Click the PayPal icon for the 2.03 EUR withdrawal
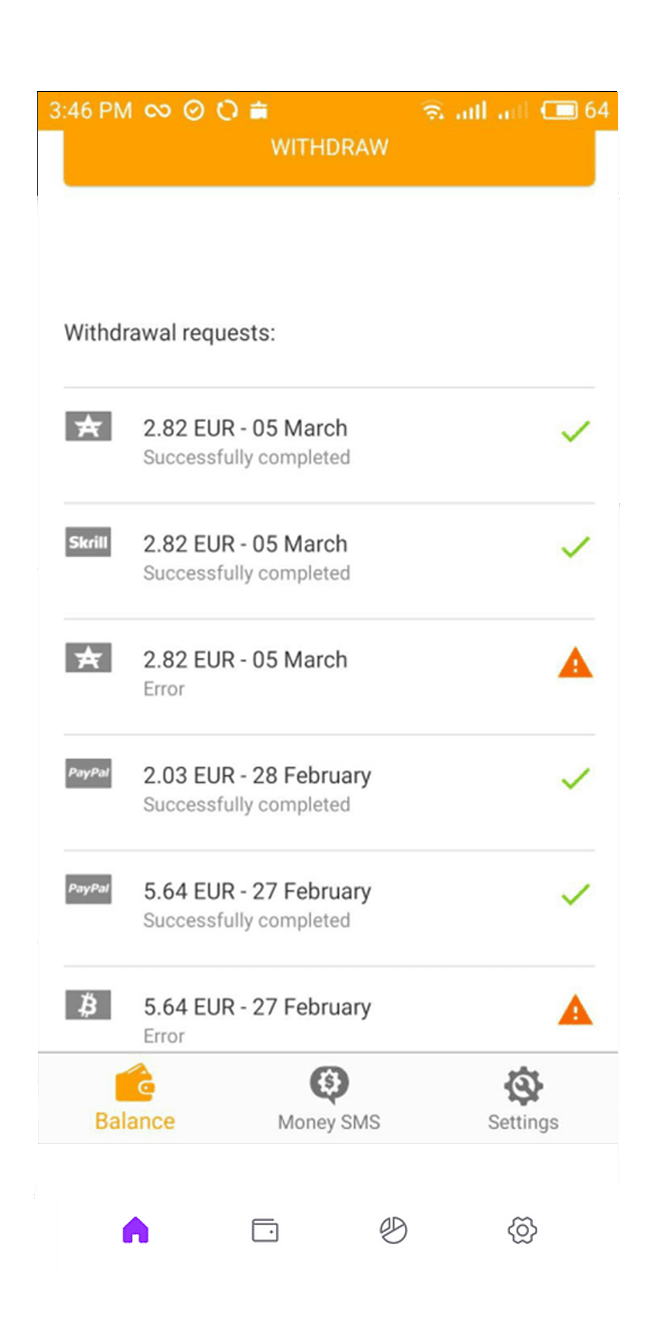The image size is (656, 1326). [88, 774]
